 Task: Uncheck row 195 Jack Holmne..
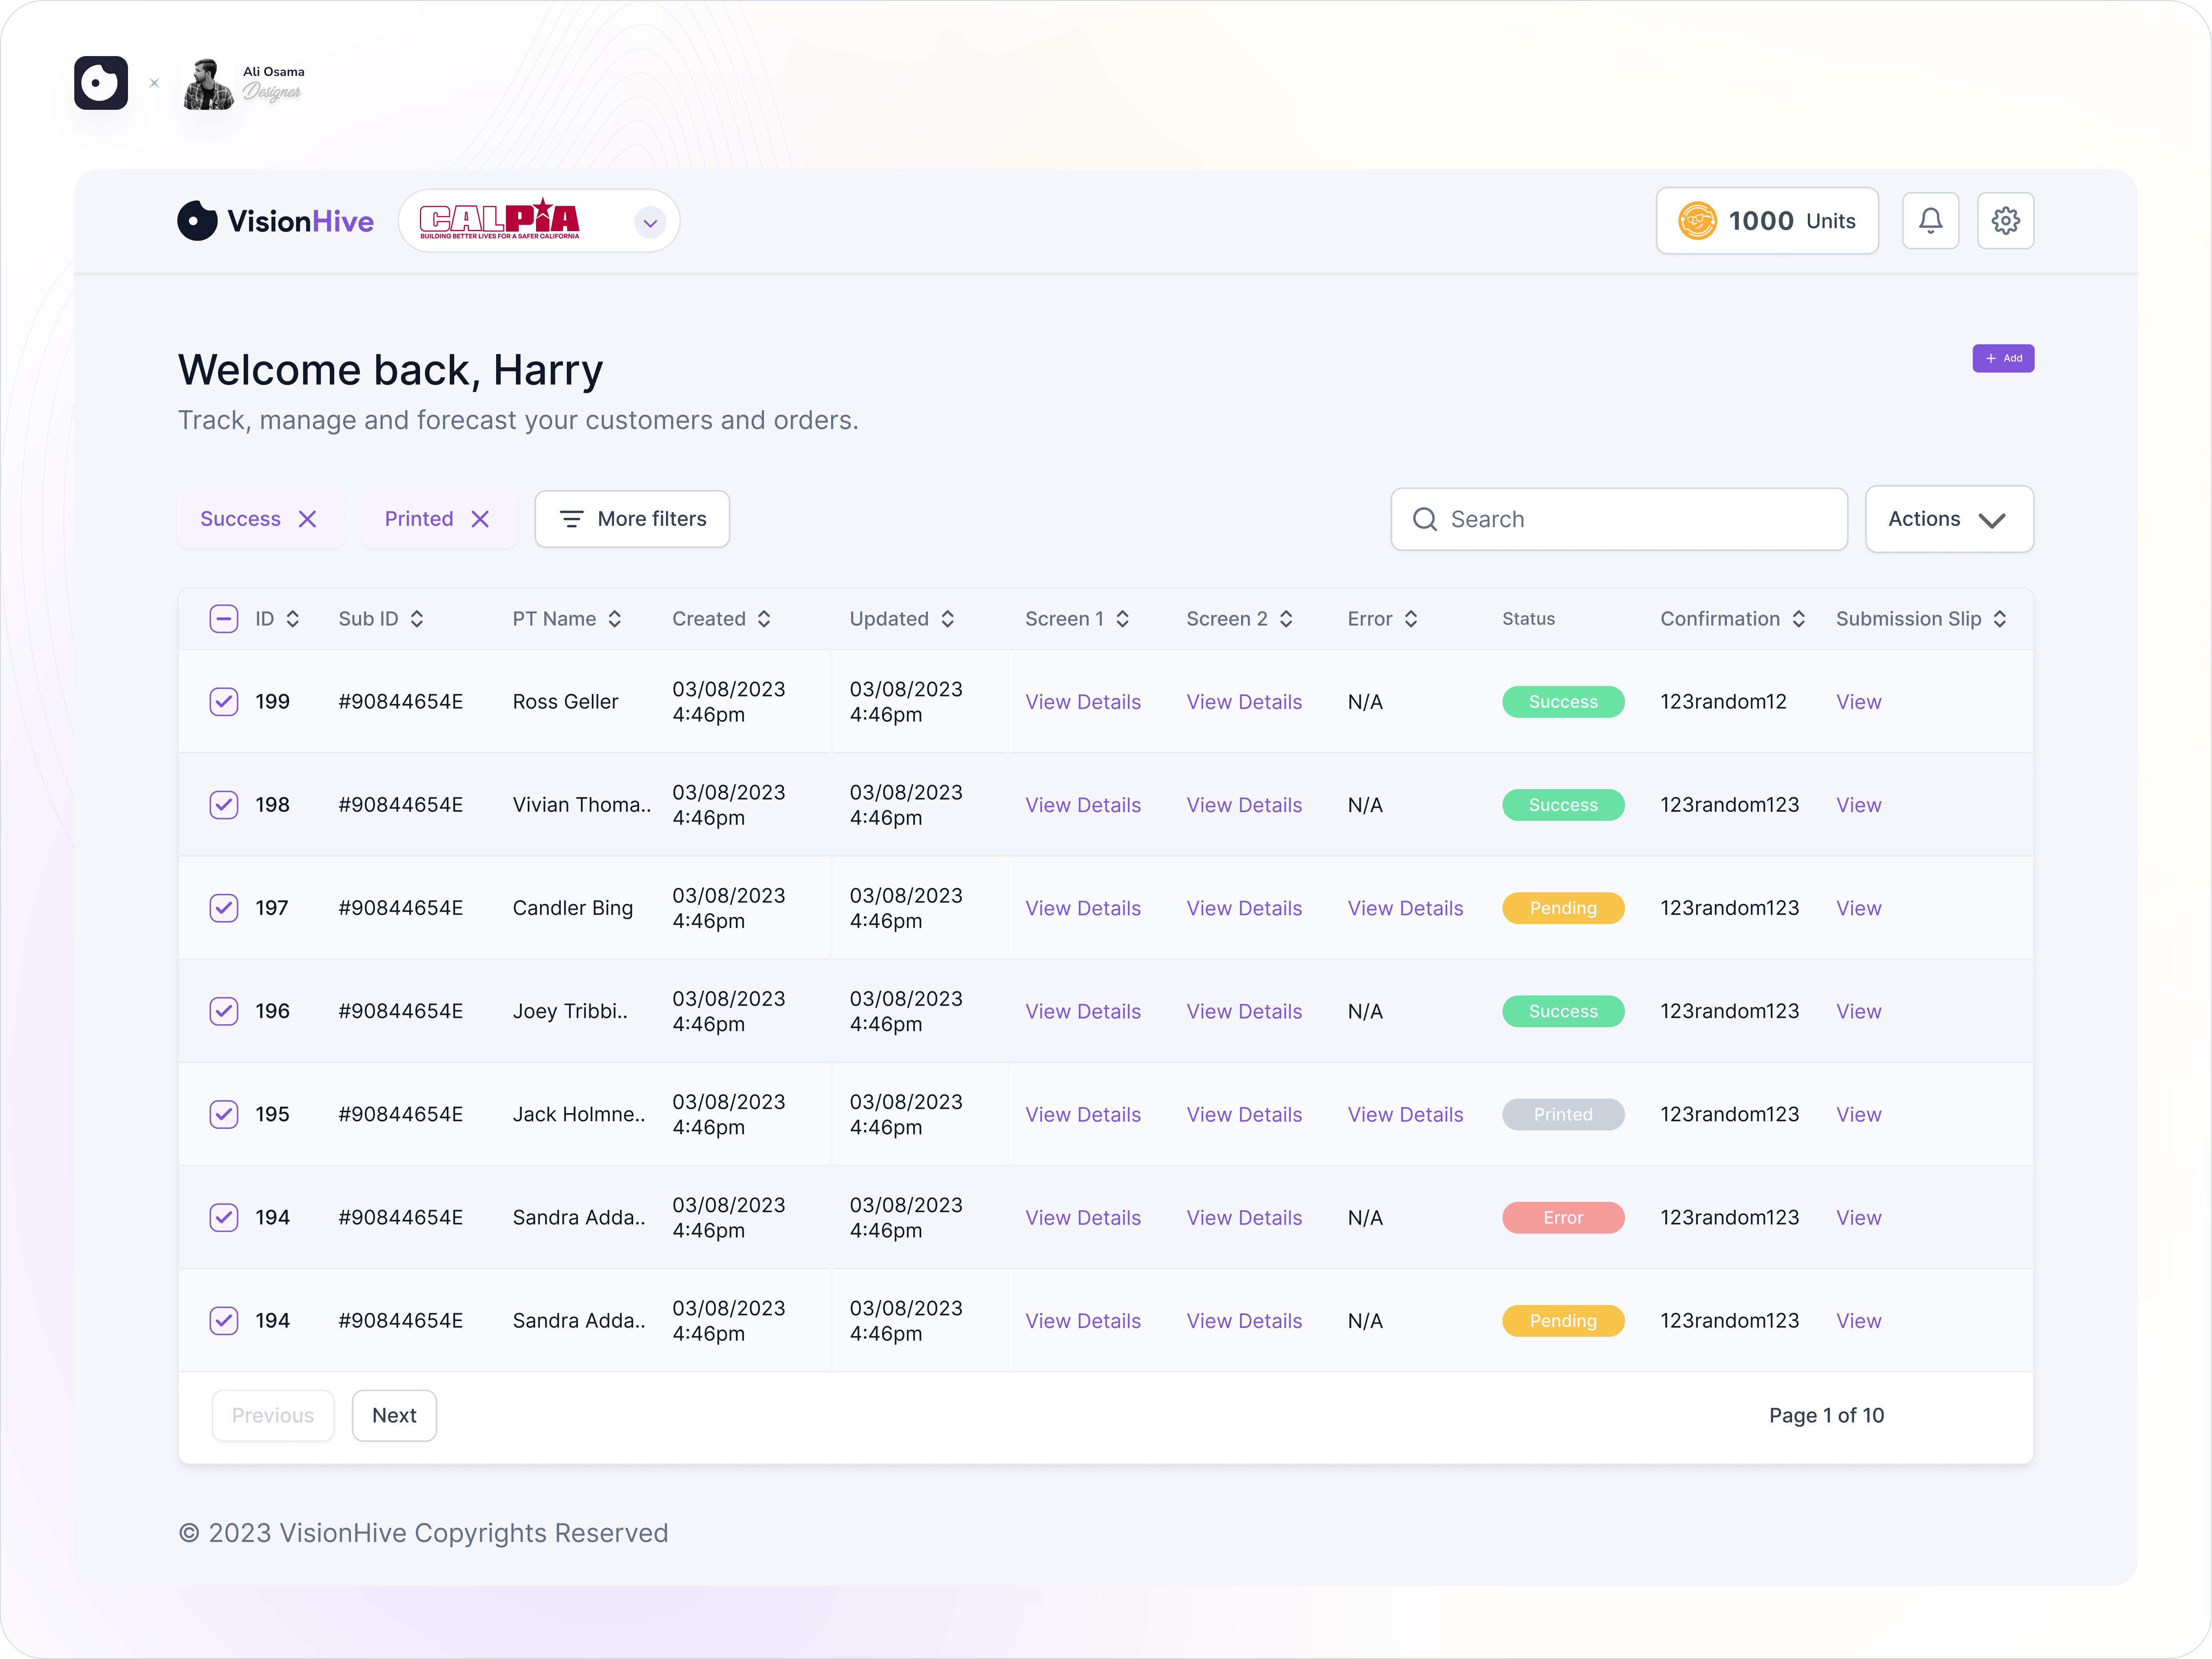[x=224, y=1114]
